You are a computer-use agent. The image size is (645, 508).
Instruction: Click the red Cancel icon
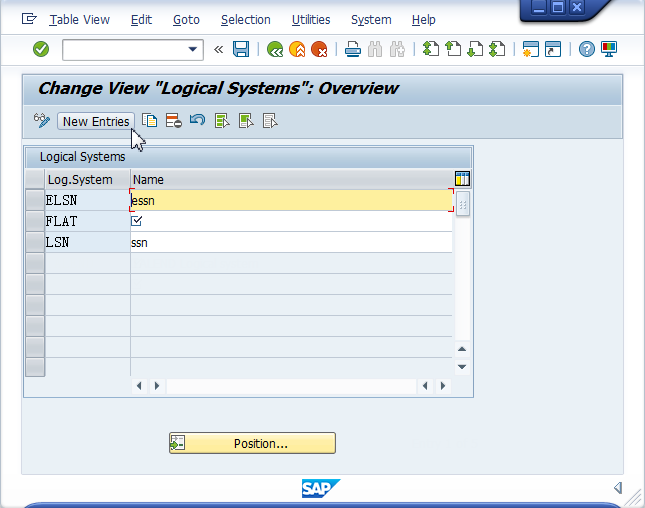click(x=319, y=49)
